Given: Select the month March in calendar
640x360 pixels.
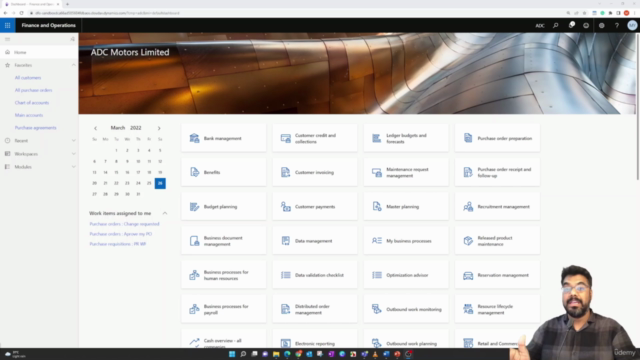Looking at the screenshot, I should point(118,128).
